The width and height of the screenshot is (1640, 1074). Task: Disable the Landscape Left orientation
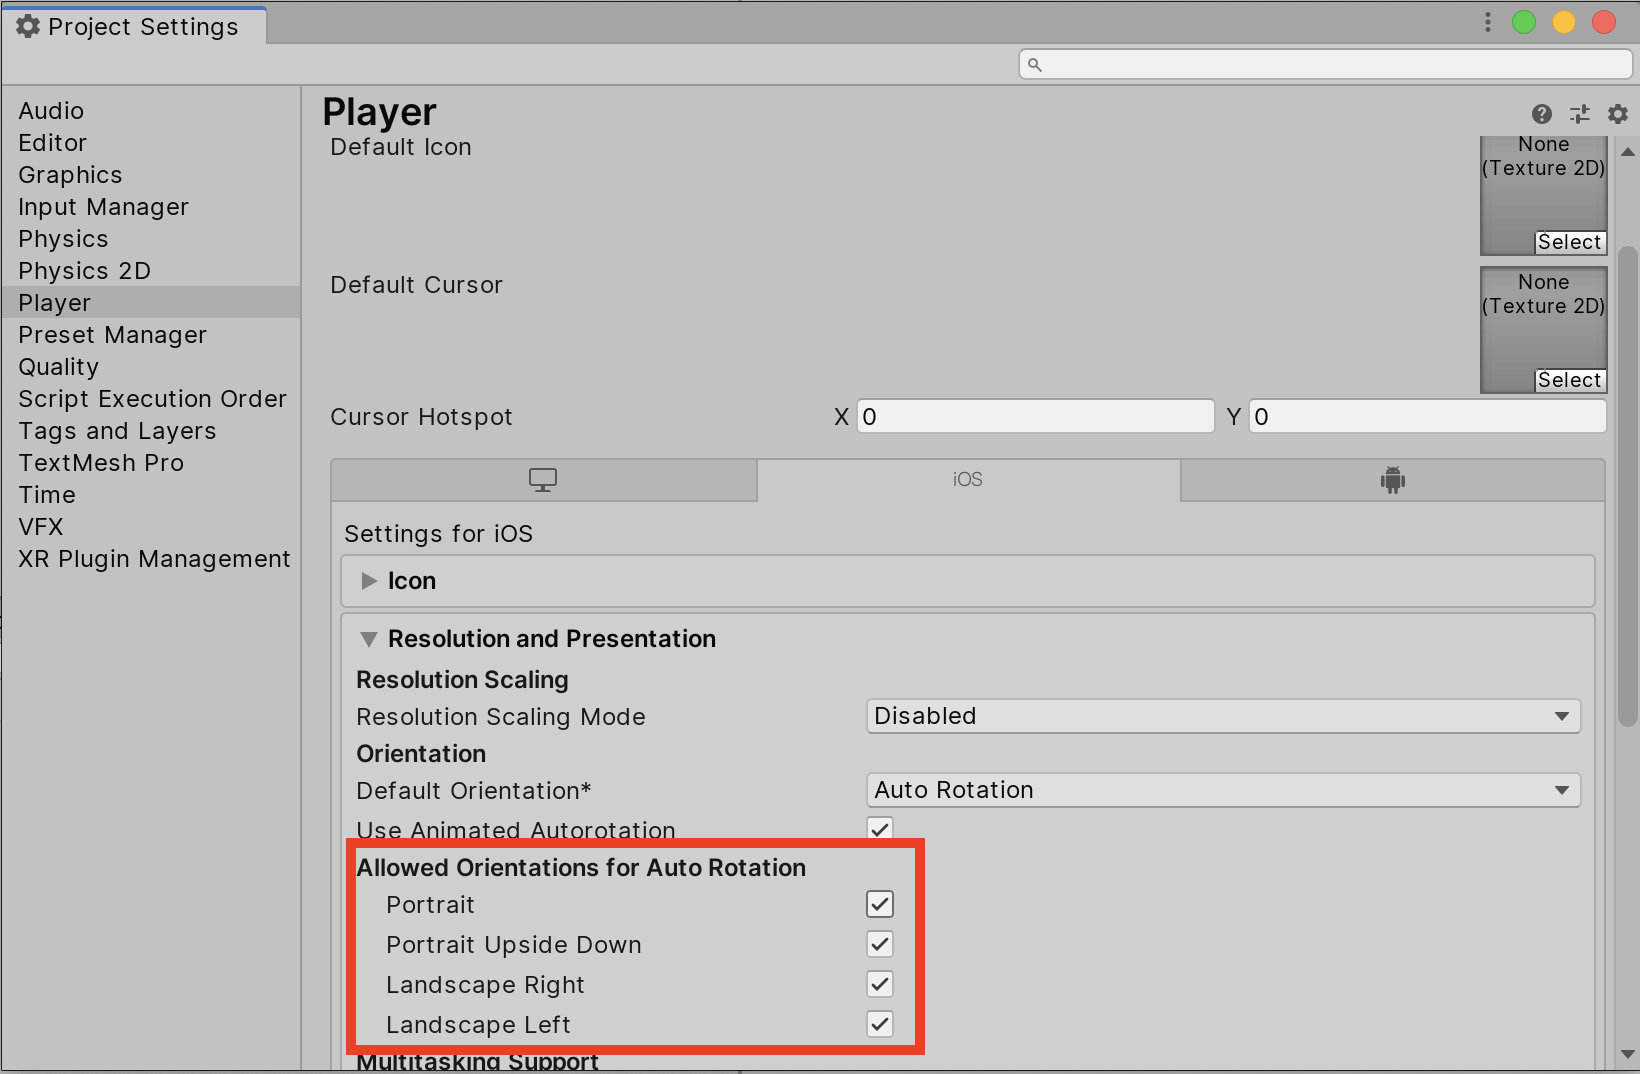(880, 1025)
